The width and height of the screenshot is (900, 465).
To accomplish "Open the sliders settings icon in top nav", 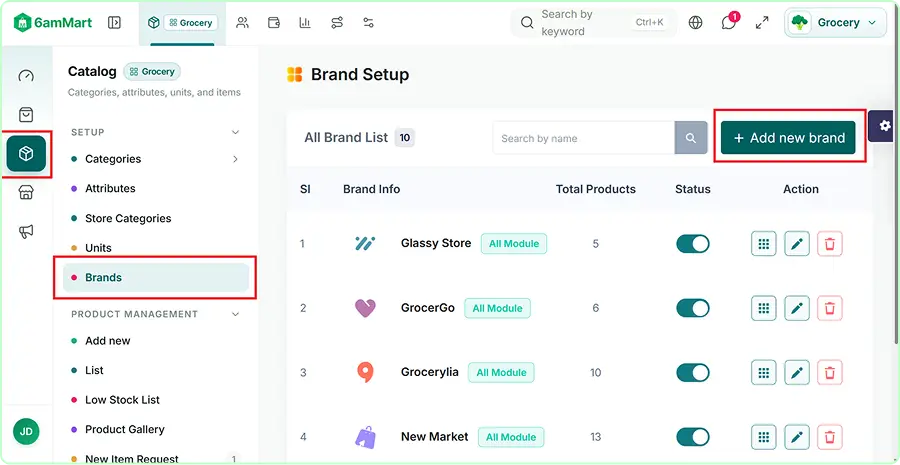I will tap(368, 23).
